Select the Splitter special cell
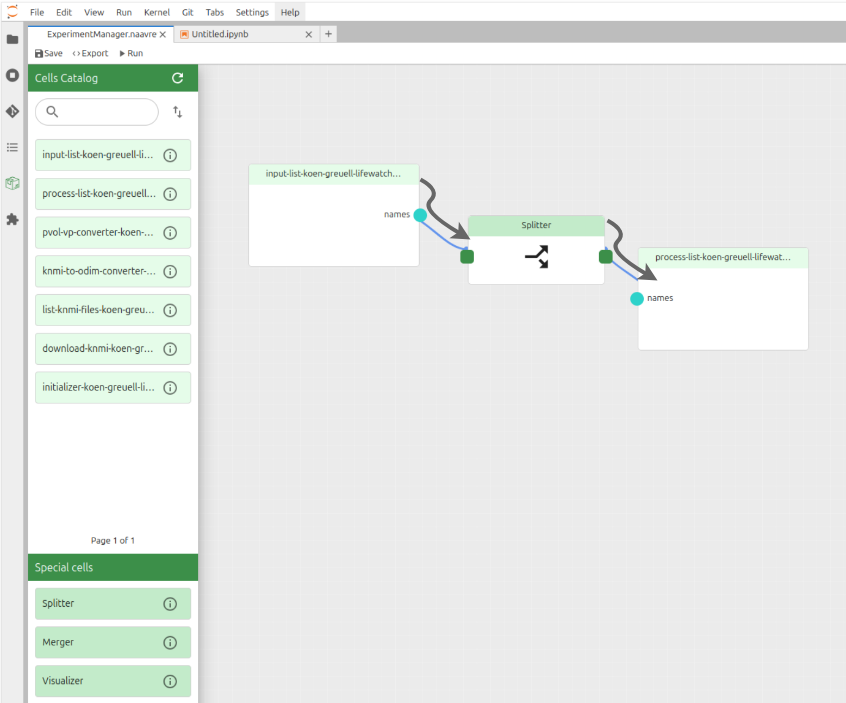 click(x=113, y=604)
